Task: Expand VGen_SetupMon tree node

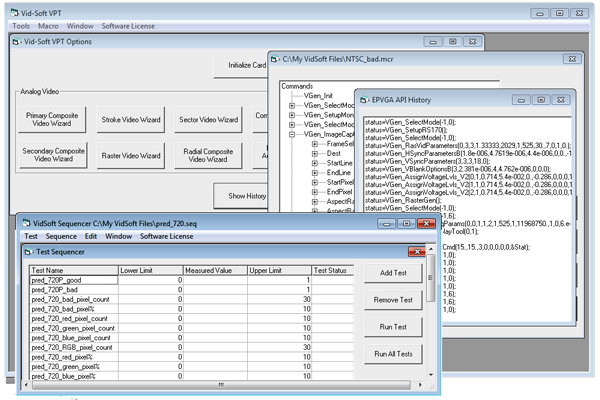Action: (x=292, y=115)
